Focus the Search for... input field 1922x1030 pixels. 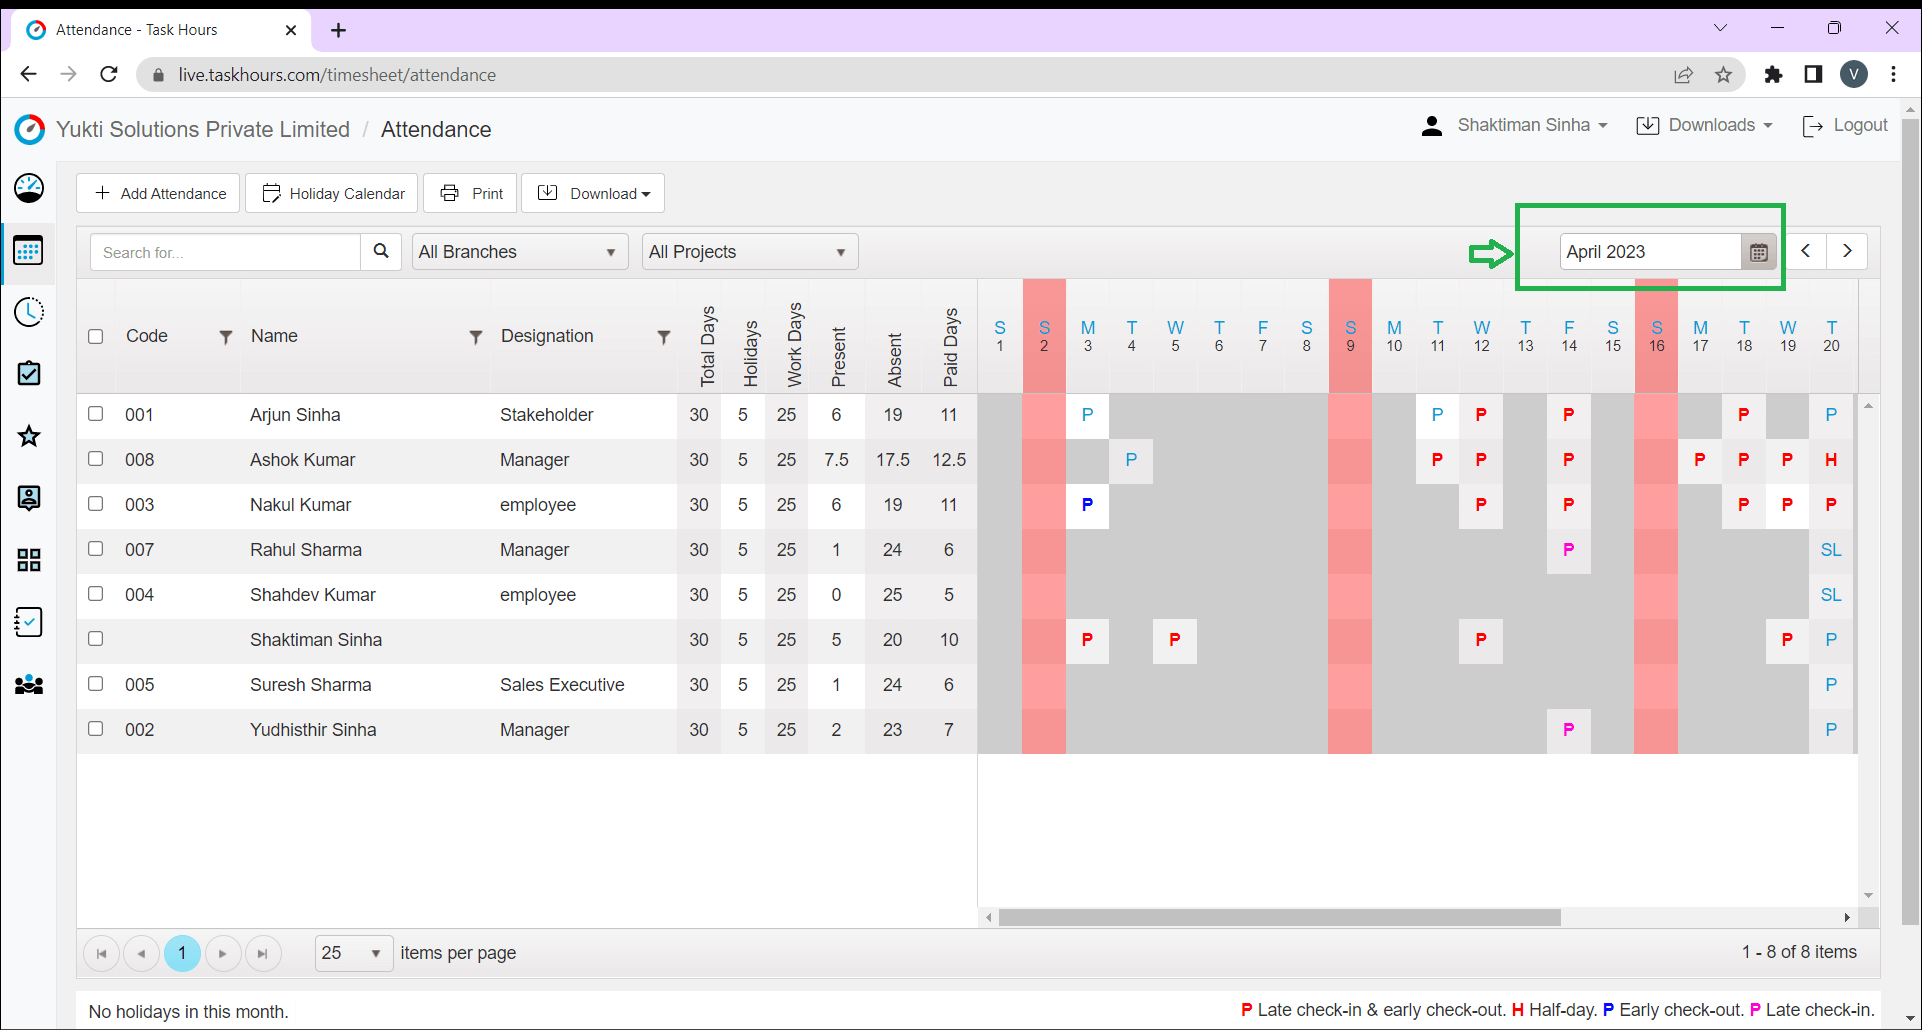[226, 252]
